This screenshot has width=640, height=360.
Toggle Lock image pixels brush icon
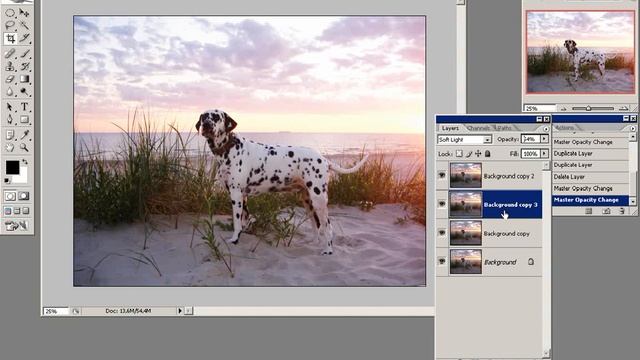(x=469, y=154)
